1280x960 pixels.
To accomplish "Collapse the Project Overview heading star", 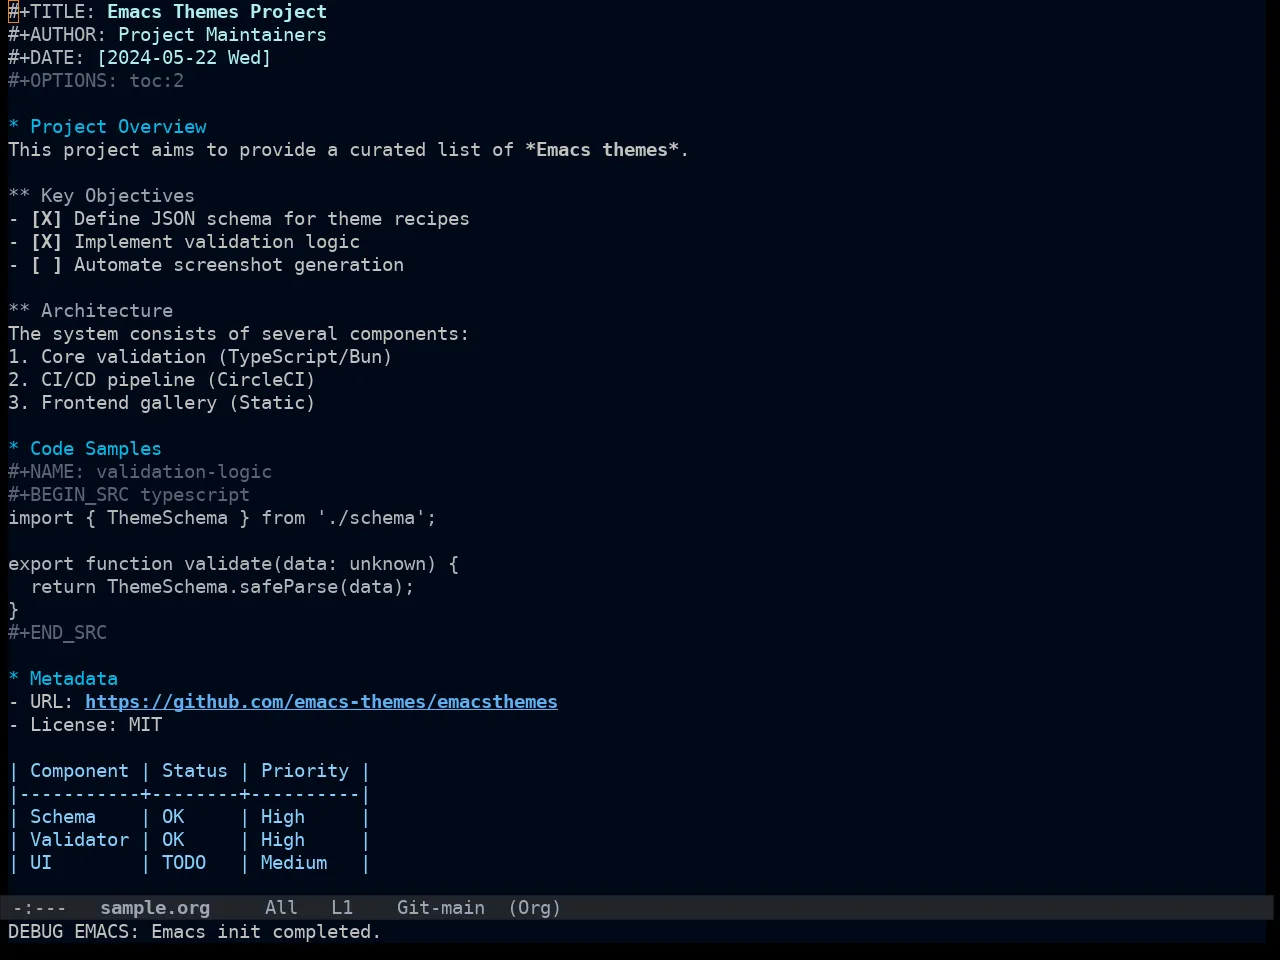I will coord(14,127).
